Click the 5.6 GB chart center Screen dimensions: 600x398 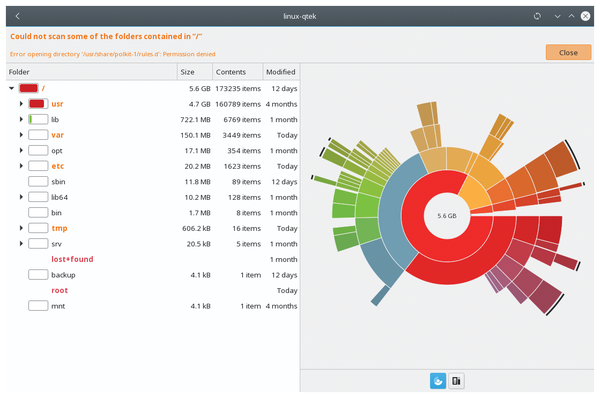point(447,216)
